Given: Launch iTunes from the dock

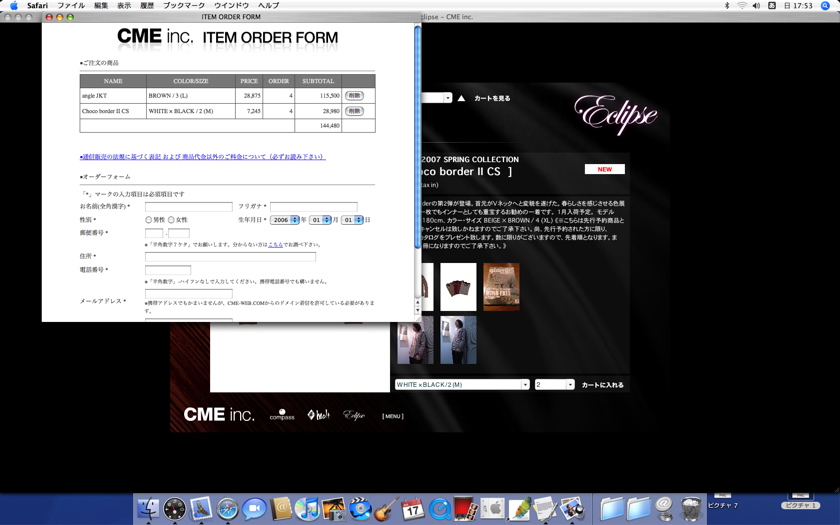Looking at the screenshot, I should (x=307, y=508).
